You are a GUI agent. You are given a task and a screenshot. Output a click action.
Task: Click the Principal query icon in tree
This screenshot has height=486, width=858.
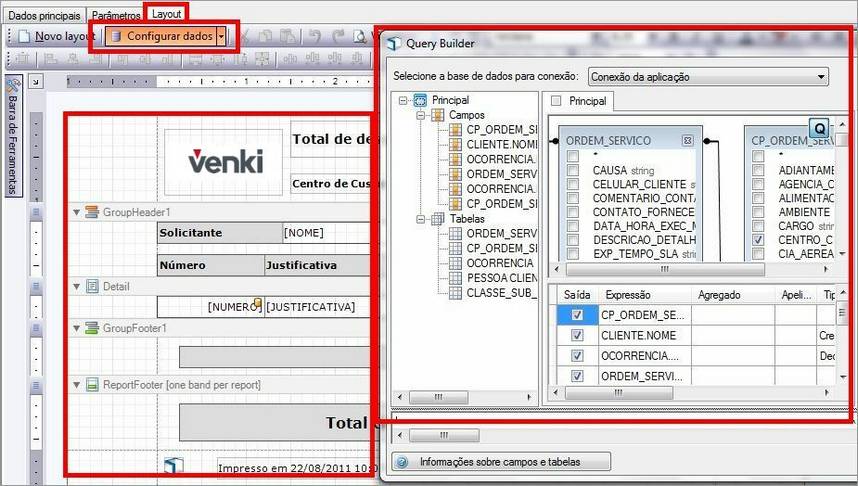tap(420, 100)
